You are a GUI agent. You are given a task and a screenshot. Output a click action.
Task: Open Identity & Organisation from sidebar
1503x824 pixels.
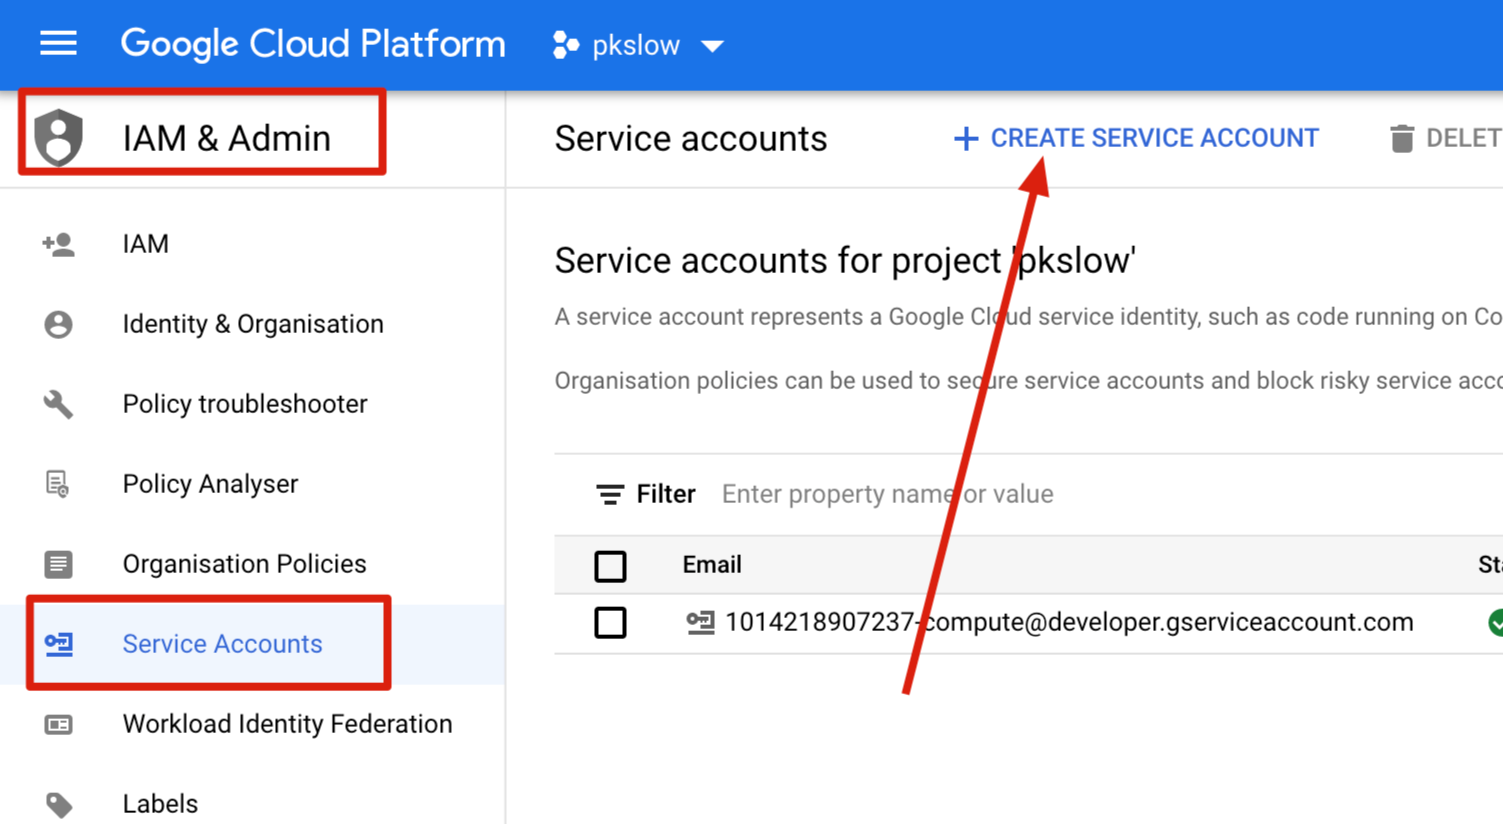point(252,323)
